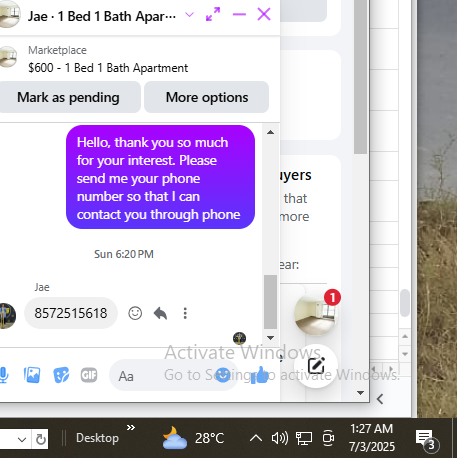457x458 pixels.
Task: Open the $600 - 1 Bed 1 Bath Apartment listing
Action: click(x=108, y=68)
